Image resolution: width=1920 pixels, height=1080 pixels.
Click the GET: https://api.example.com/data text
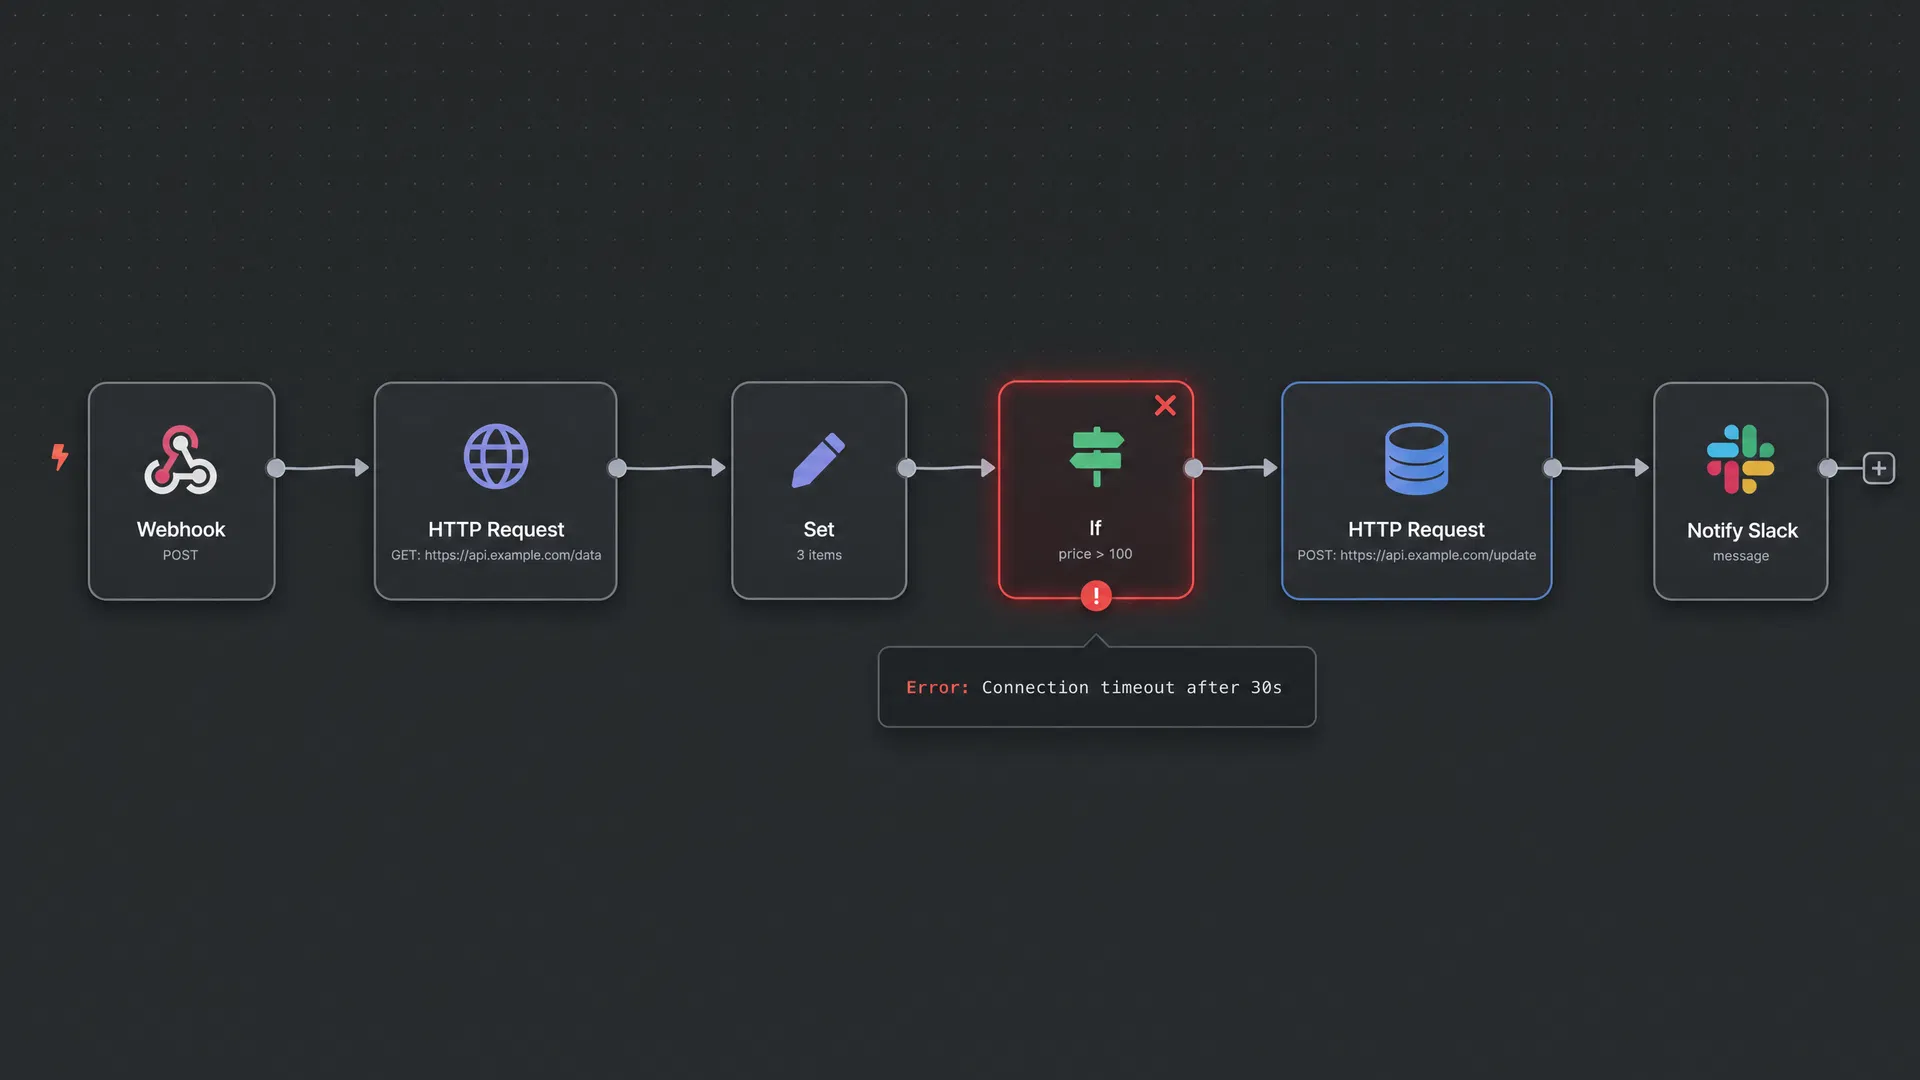point(496,555)
